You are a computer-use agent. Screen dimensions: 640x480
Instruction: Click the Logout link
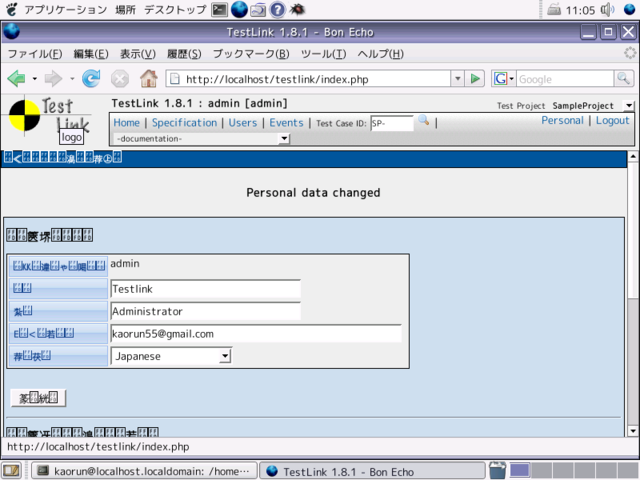tap(613, 120)
